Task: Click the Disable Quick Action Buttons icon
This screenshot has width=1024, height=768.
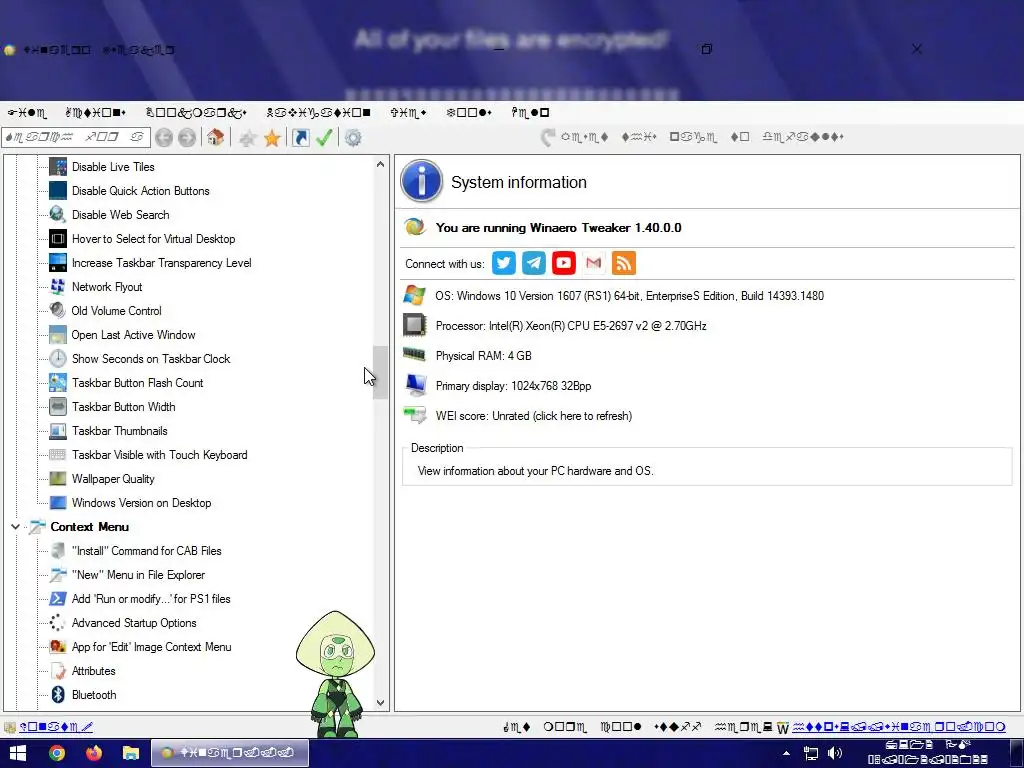Action: point(57,191)
